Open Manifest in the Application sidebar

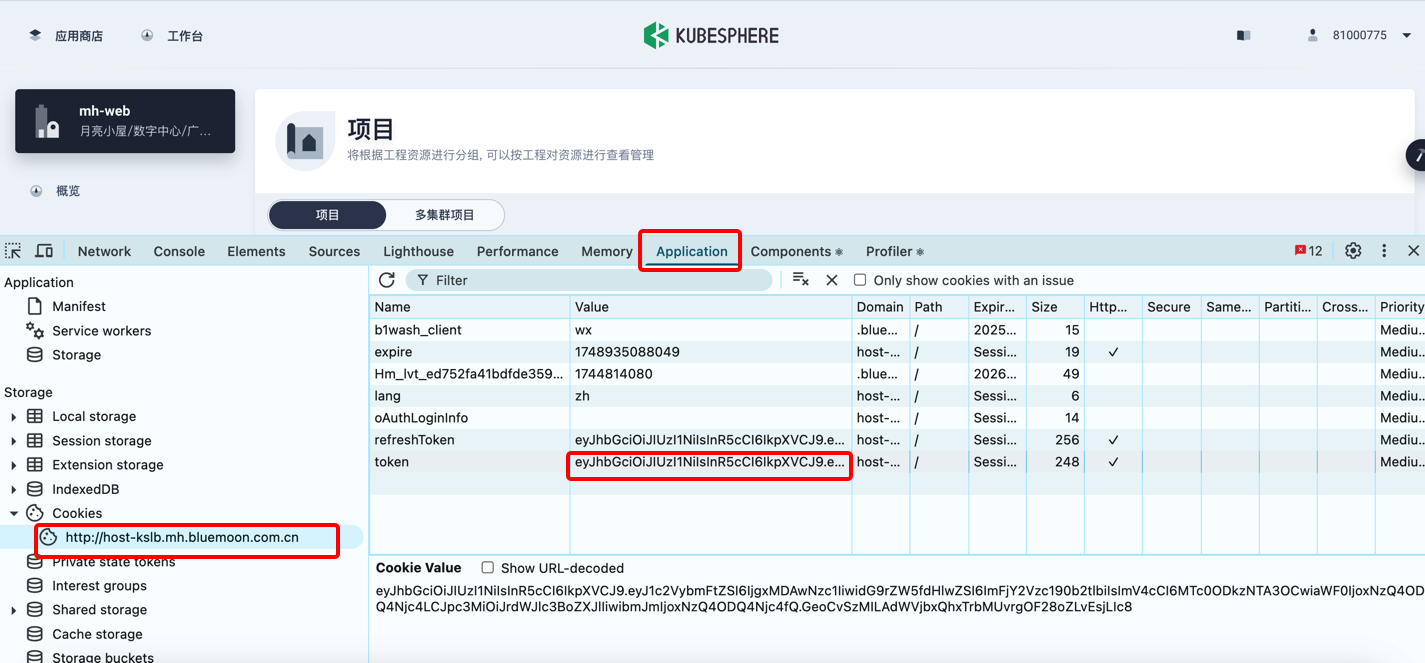click(78, 306)
